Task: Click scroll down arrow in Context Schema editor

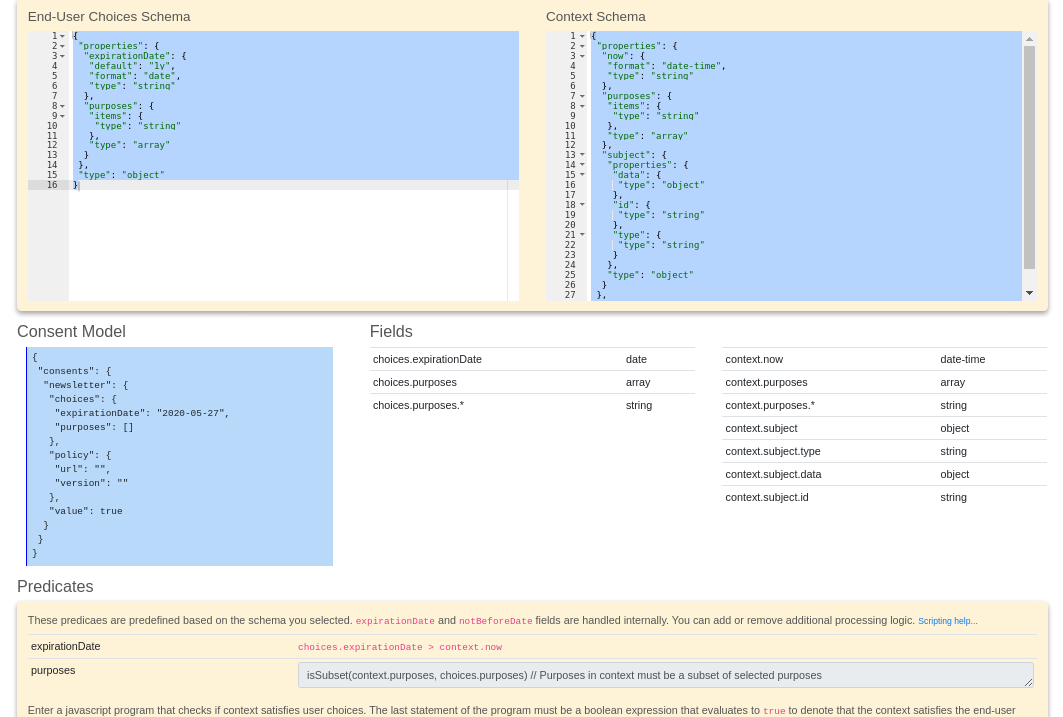Action: 1029,293
